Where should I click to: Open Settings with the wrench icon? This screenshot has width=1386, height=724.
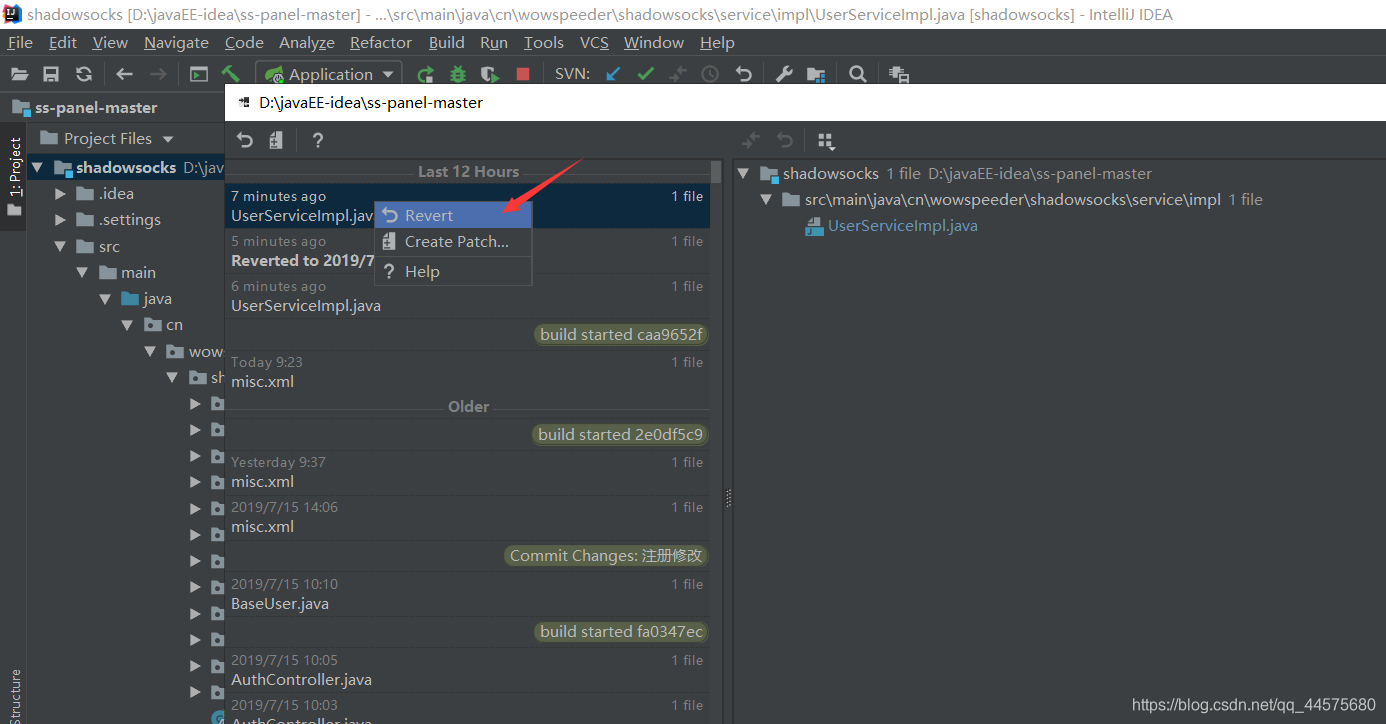784,74
